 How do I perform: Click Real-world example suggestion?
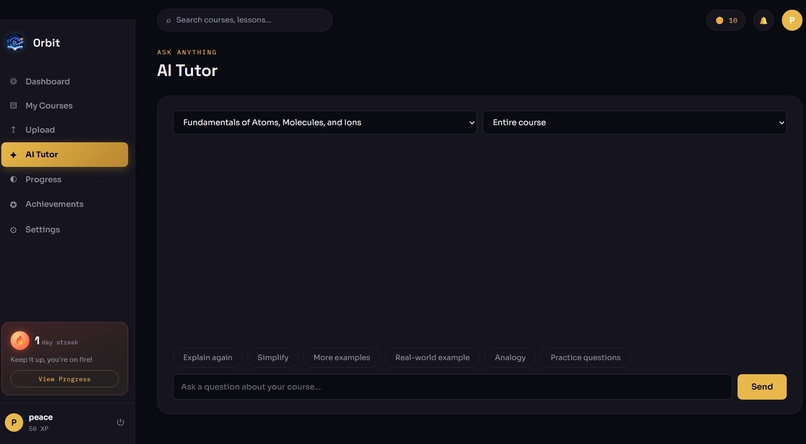click(x=432, y=358)
